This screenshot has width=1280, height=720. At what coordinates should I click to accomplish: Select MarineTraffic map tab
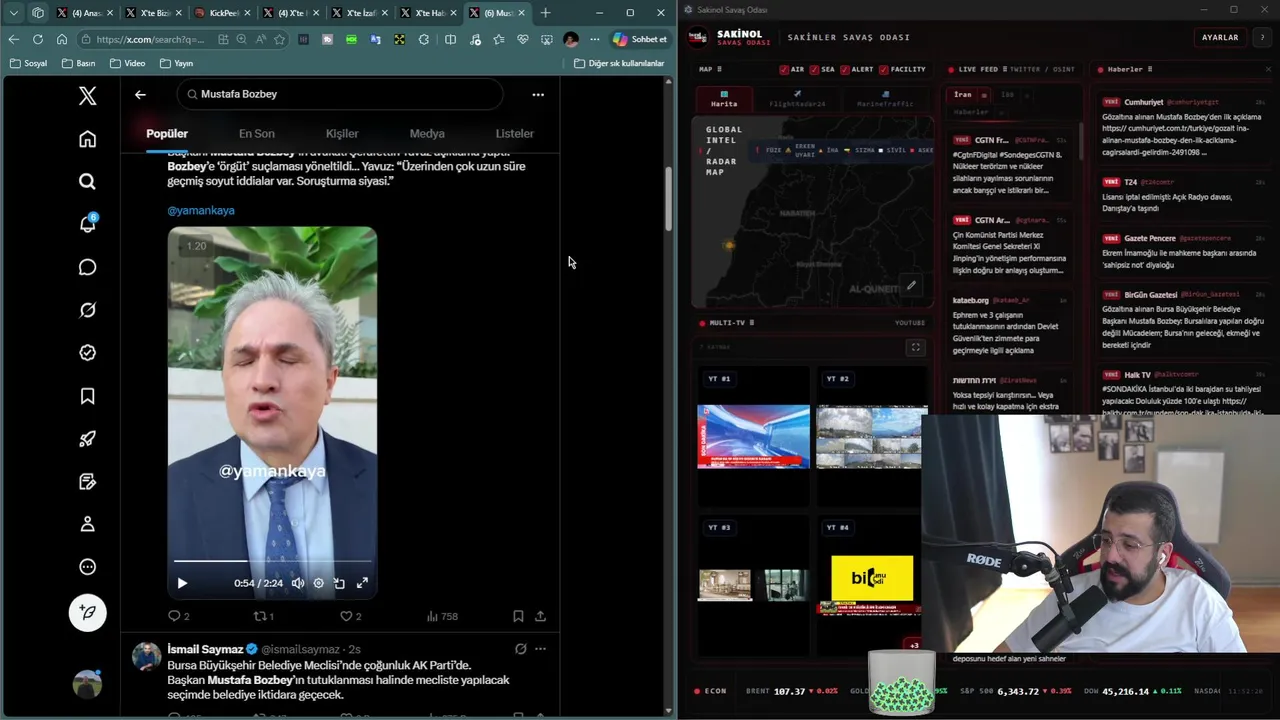pyautogui.click(x=885, y=98)
